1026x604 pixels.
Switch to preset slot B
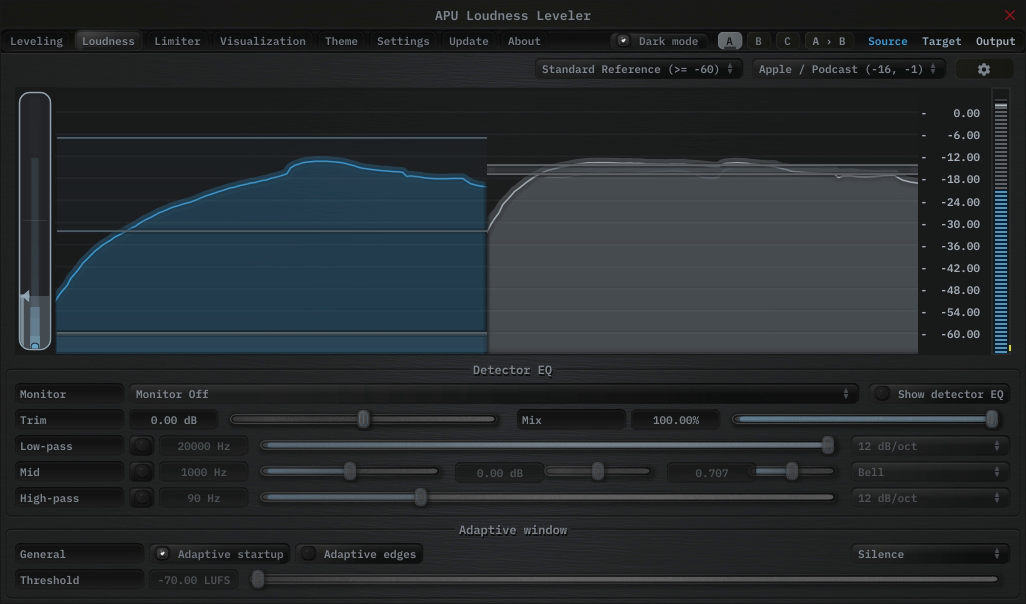(x=758, y=41)
